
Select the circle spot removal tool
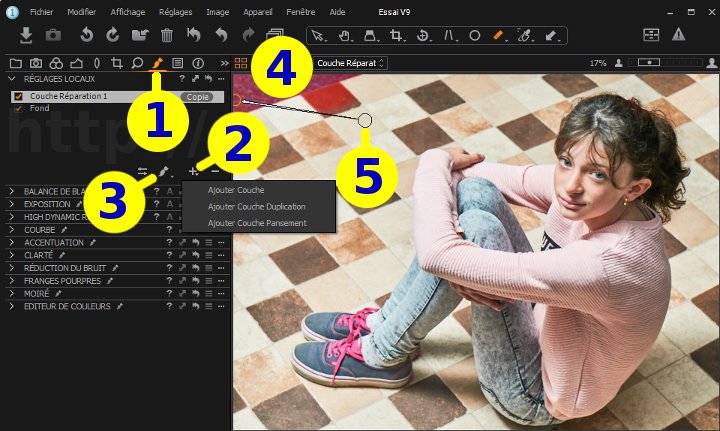(475, 35)
